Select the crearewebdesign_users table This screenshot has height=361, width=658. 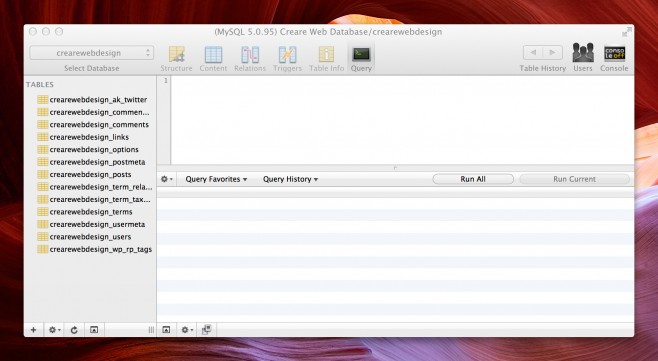coord(90,237)
